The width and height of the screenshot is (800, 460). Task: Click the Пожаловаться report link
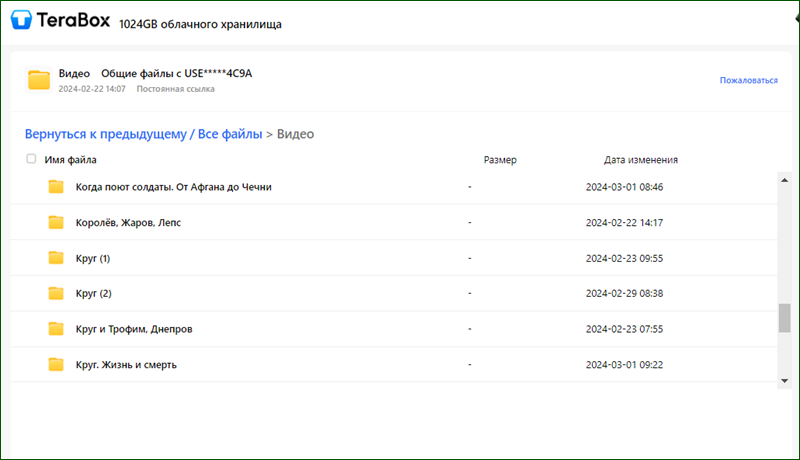(748, 80)
